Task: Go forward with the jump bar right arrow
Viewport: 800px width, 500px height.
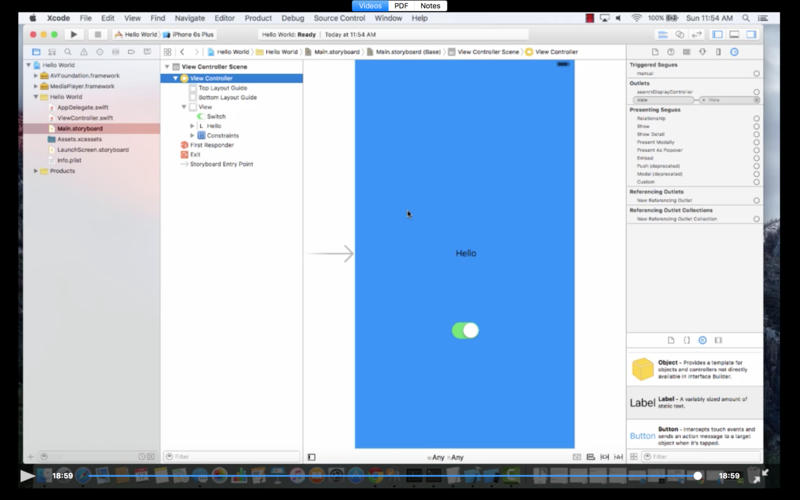Action: point(196,52)
